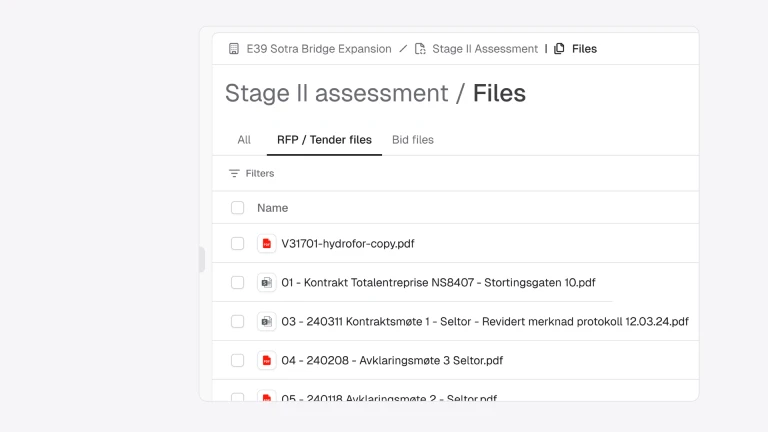Check the 03 - 240311 Kontraktsmøte 1 row checkbox
The height and width of the screenshot is (432, 768).
(x=238, y=321)
